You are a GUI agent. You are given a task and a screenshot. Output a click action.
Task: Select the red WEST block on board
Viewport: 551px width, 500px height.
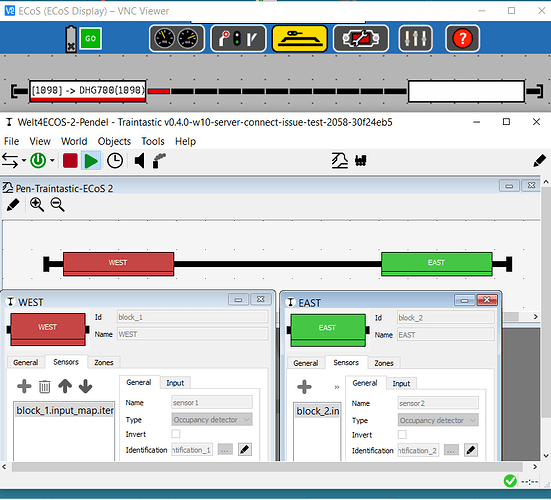coord(118,264)
